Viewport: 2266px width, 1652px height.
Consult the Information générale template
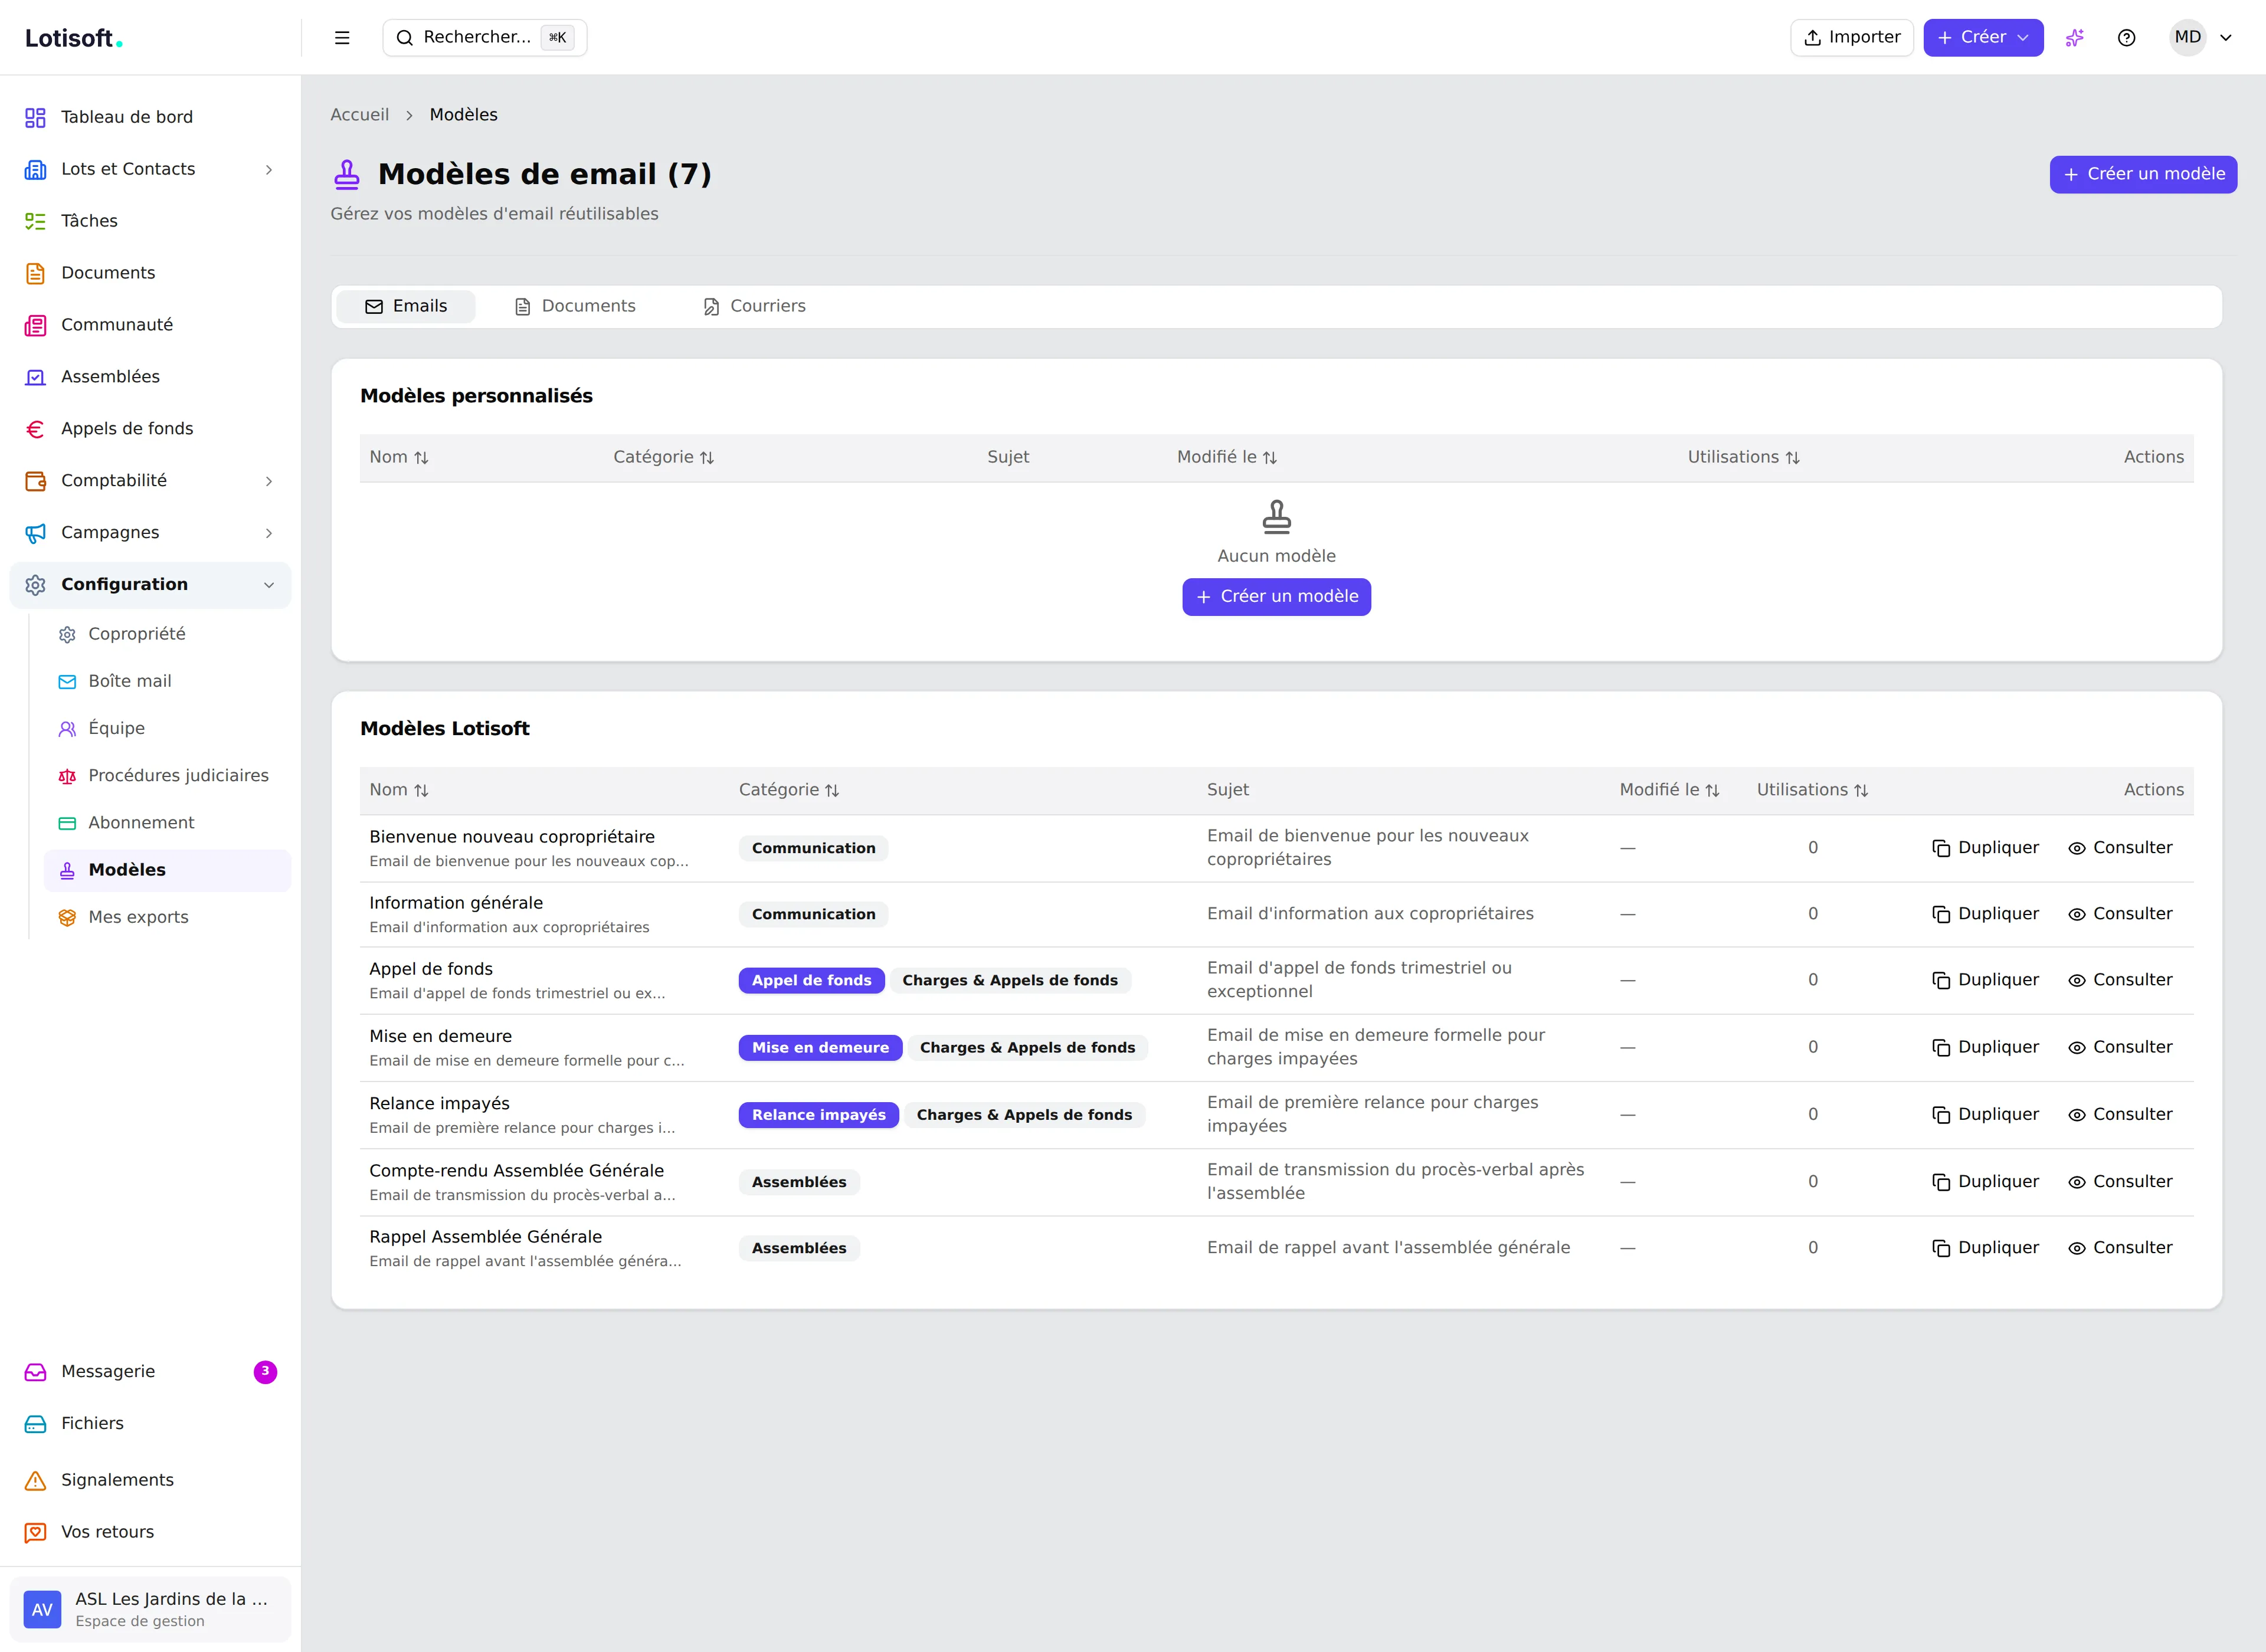(2120, 914)
